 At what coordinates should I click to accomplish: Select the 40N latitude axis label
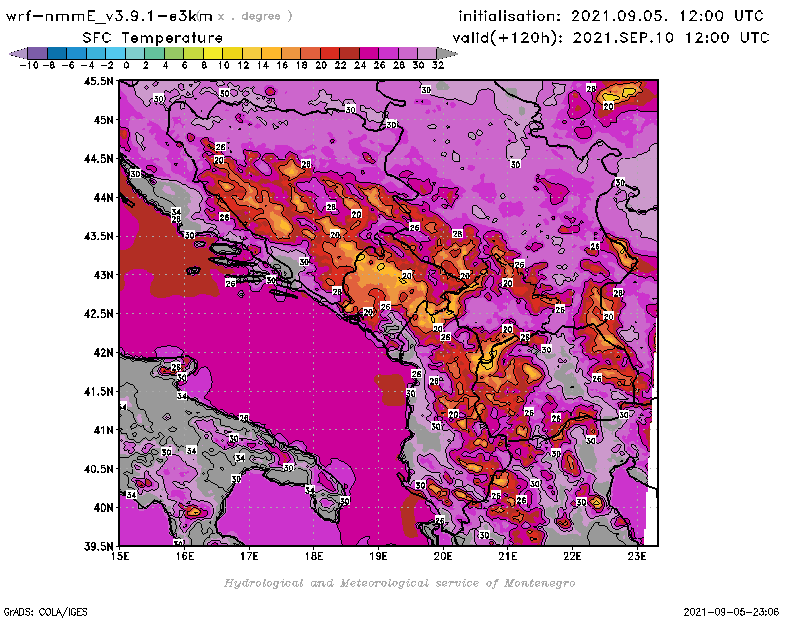(103, 508)
